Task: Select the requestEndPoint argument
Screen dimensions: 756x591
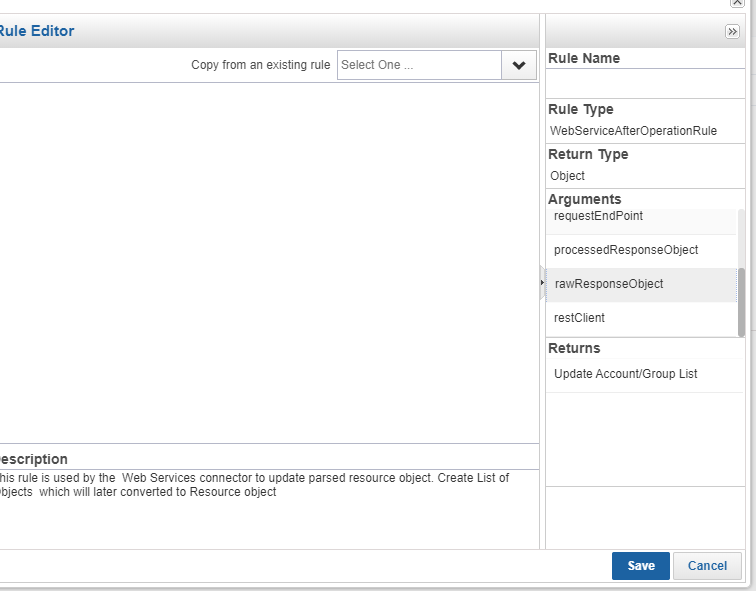Action: tap(598, 216)
